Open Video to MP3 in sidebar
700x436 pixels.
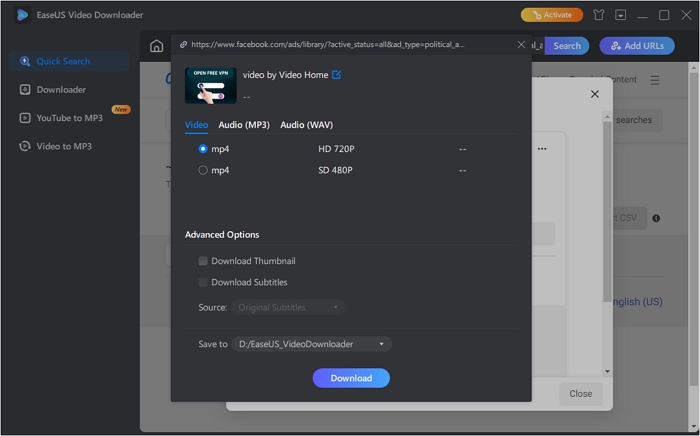(63, 146)
